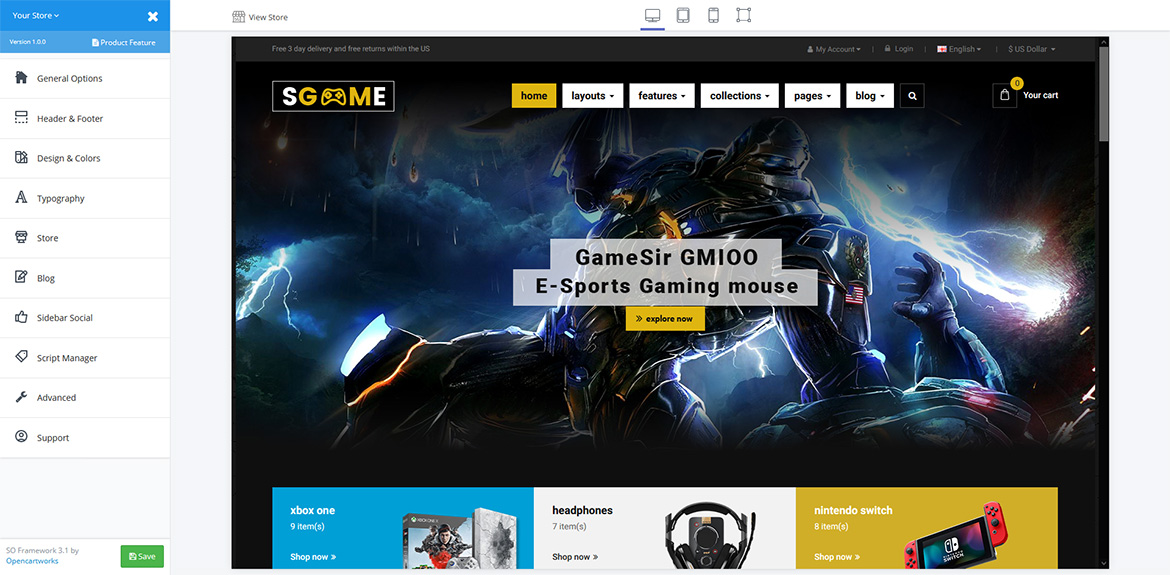Expand the blog menu
1170x575 pixels.
[870, 95]
